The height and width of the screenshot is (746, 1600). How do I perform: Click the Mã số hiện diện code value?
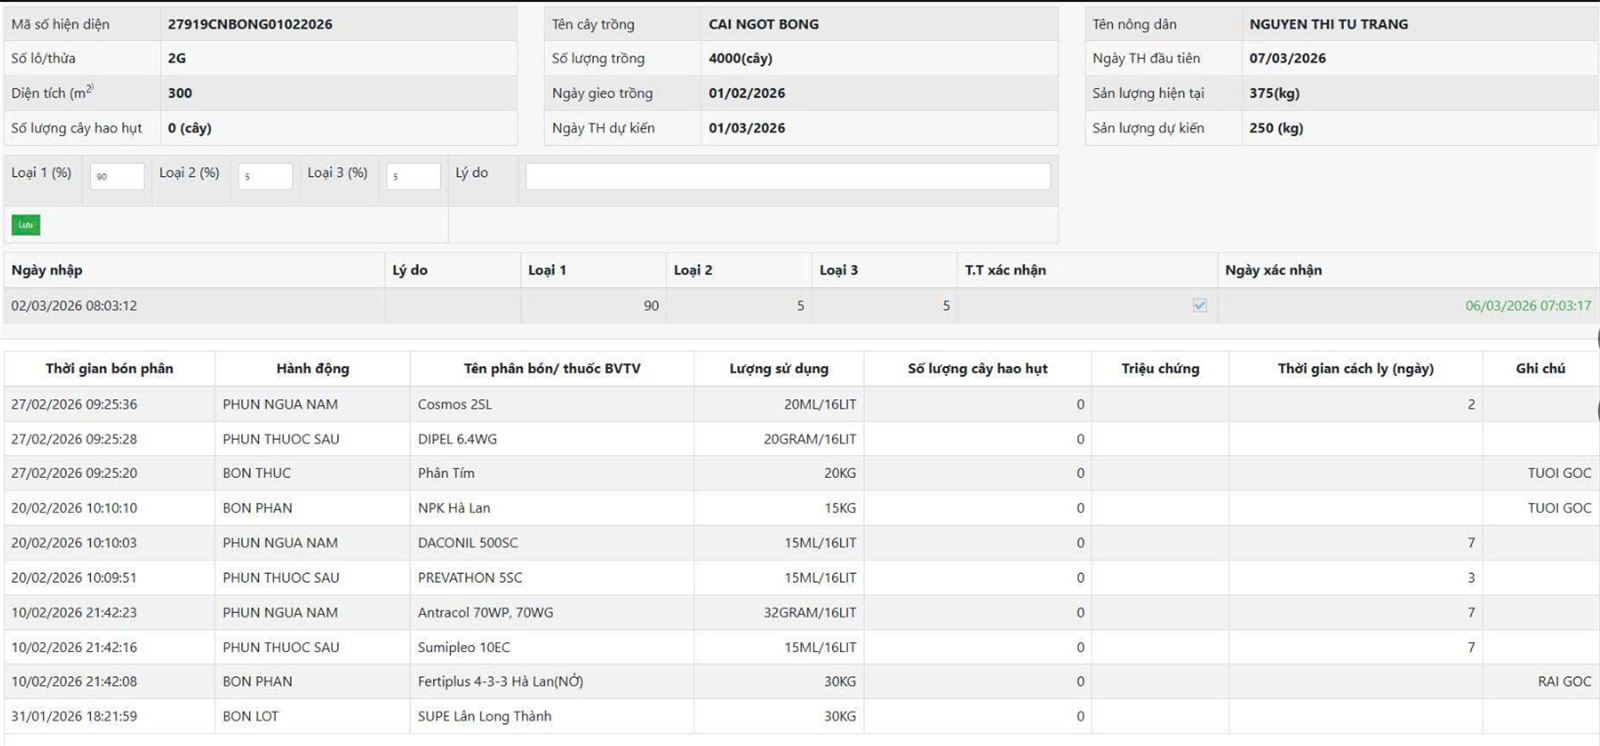pyautogui.click(x=250, y=24)
